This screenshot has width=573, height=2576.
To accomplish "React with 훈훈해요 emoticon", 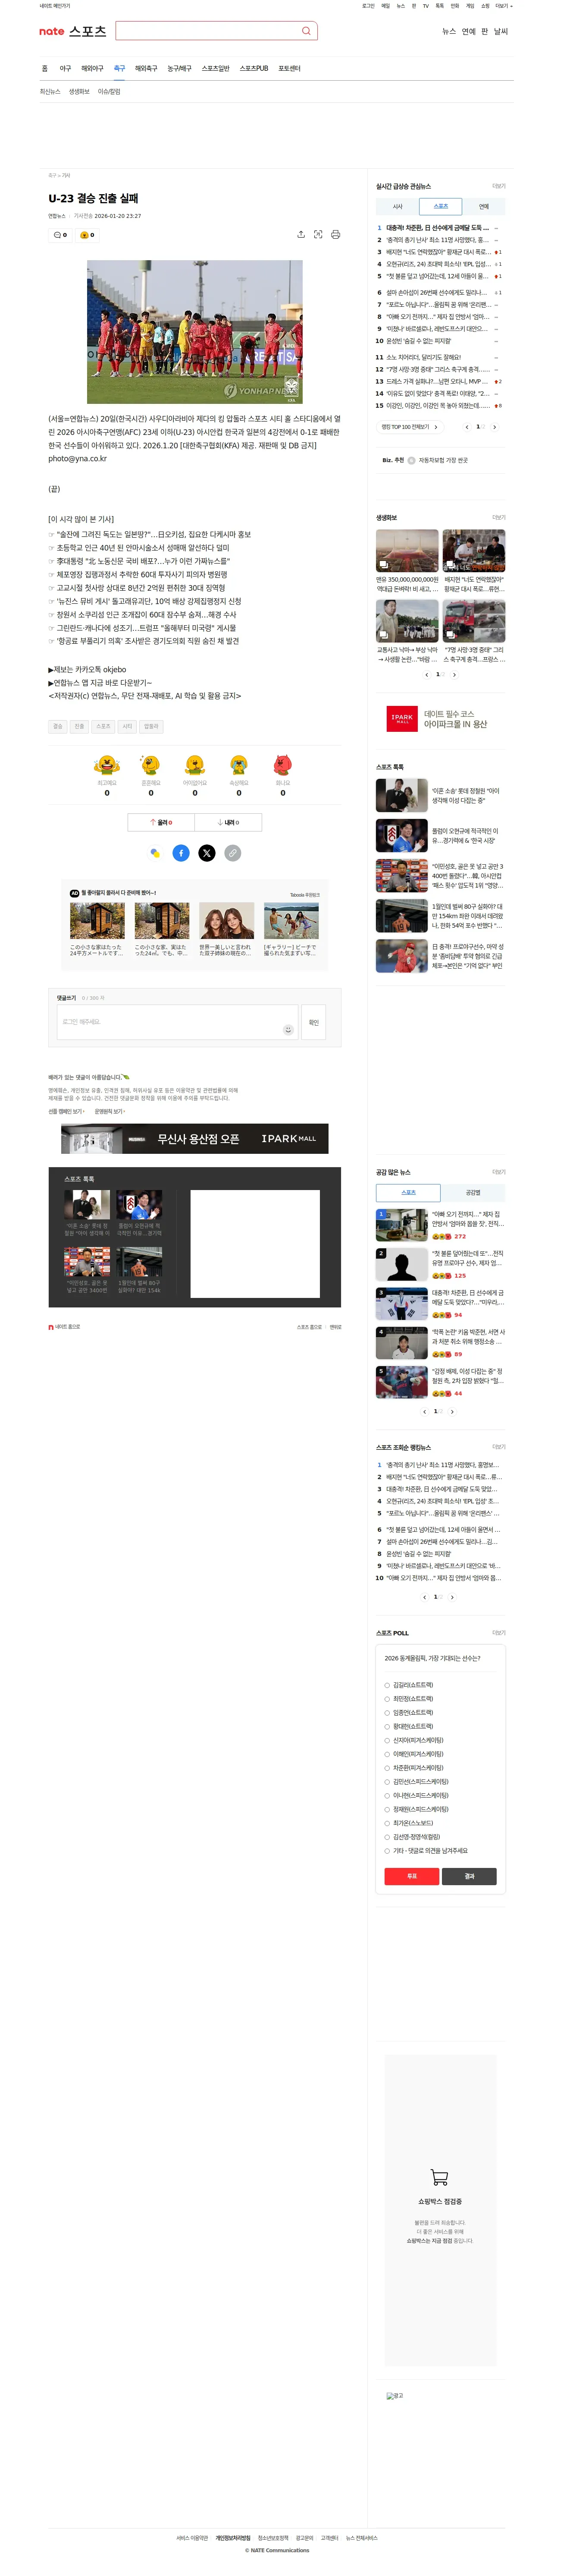I will (x=151, y=765).
